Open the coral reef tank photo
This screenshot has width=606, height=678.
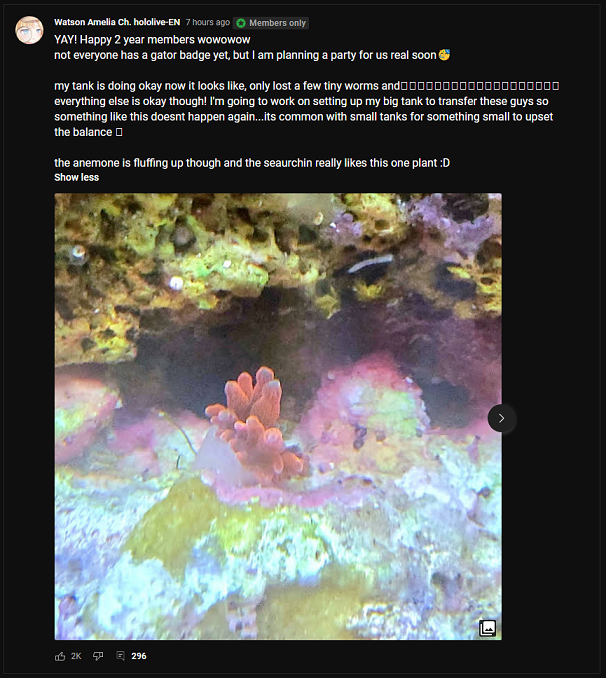[278, 416]
